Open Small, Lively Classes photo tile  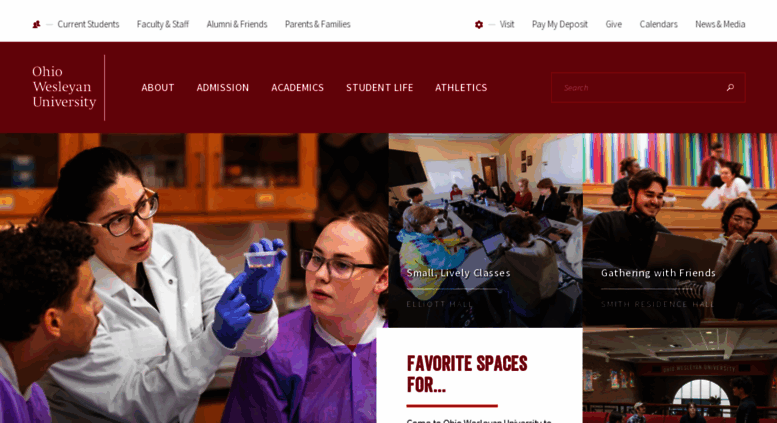pos(486,230)
